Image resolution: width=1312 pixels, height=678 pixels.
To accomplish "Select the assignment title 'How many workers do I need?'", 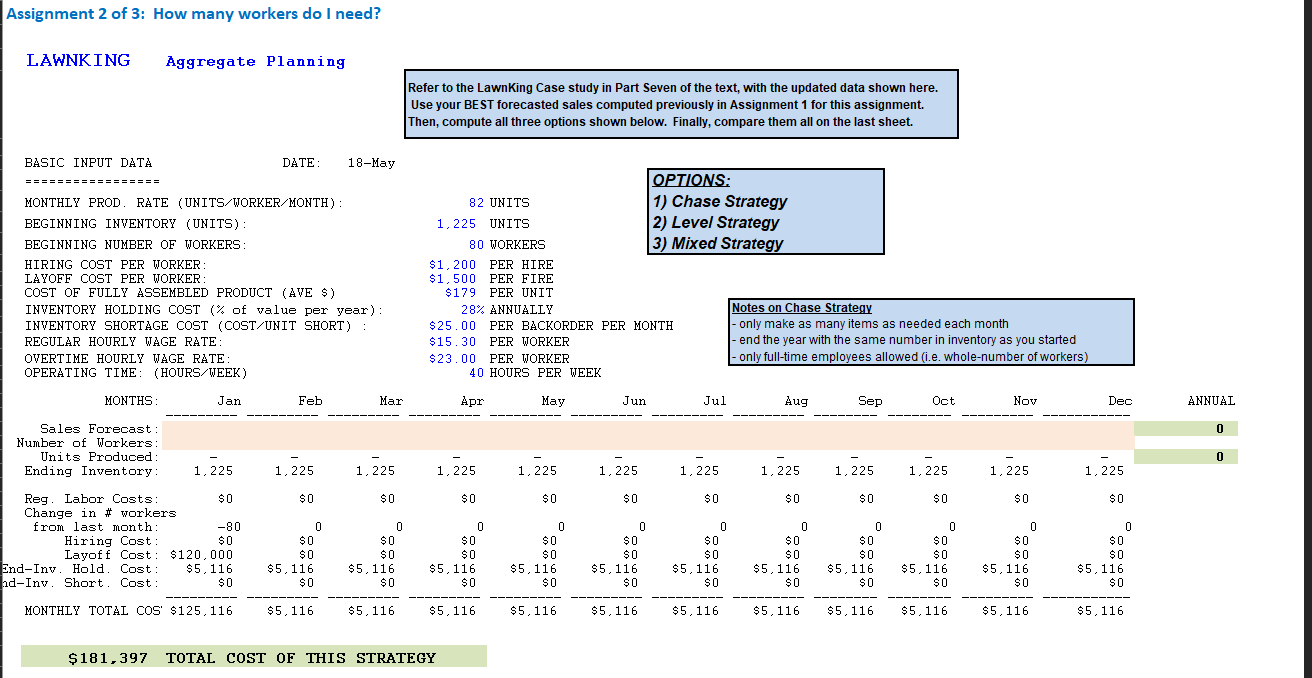I will click(267, 14).
